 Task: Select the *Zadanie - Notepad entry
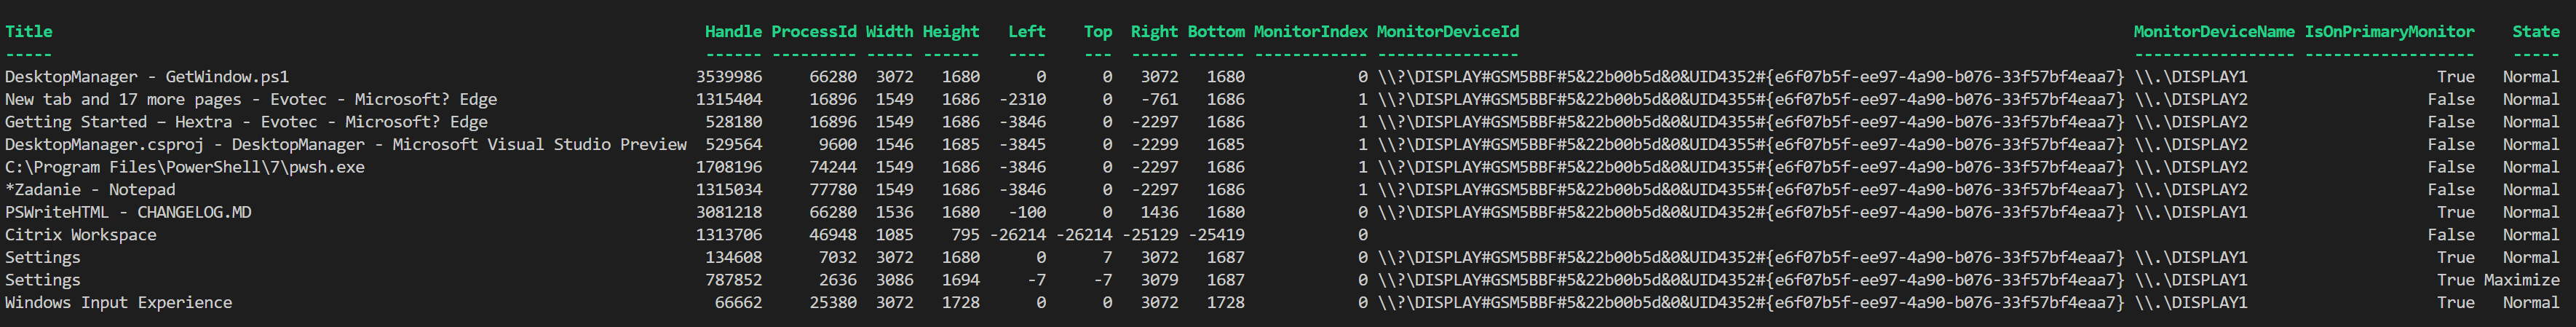[x=90, y=190]
